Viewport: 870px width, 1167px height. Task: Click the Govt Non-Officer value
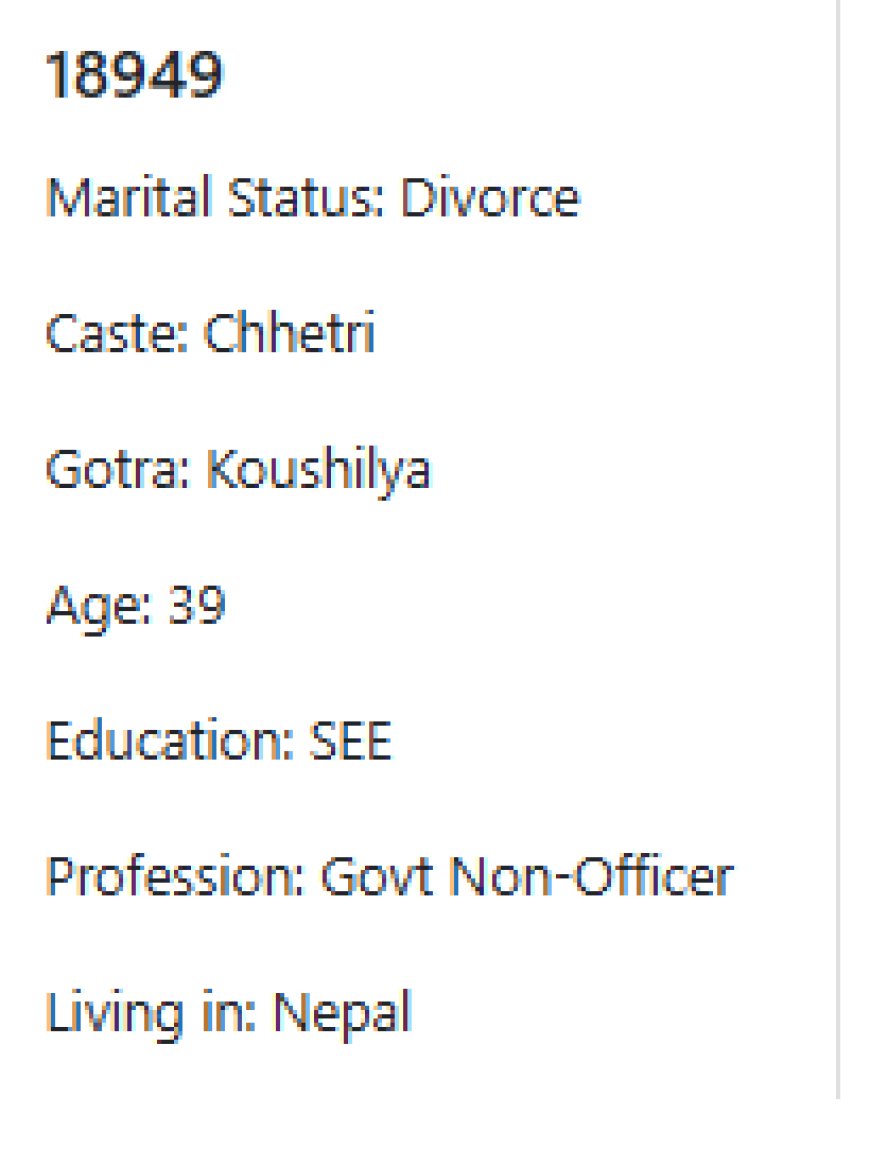coord(527,876)
